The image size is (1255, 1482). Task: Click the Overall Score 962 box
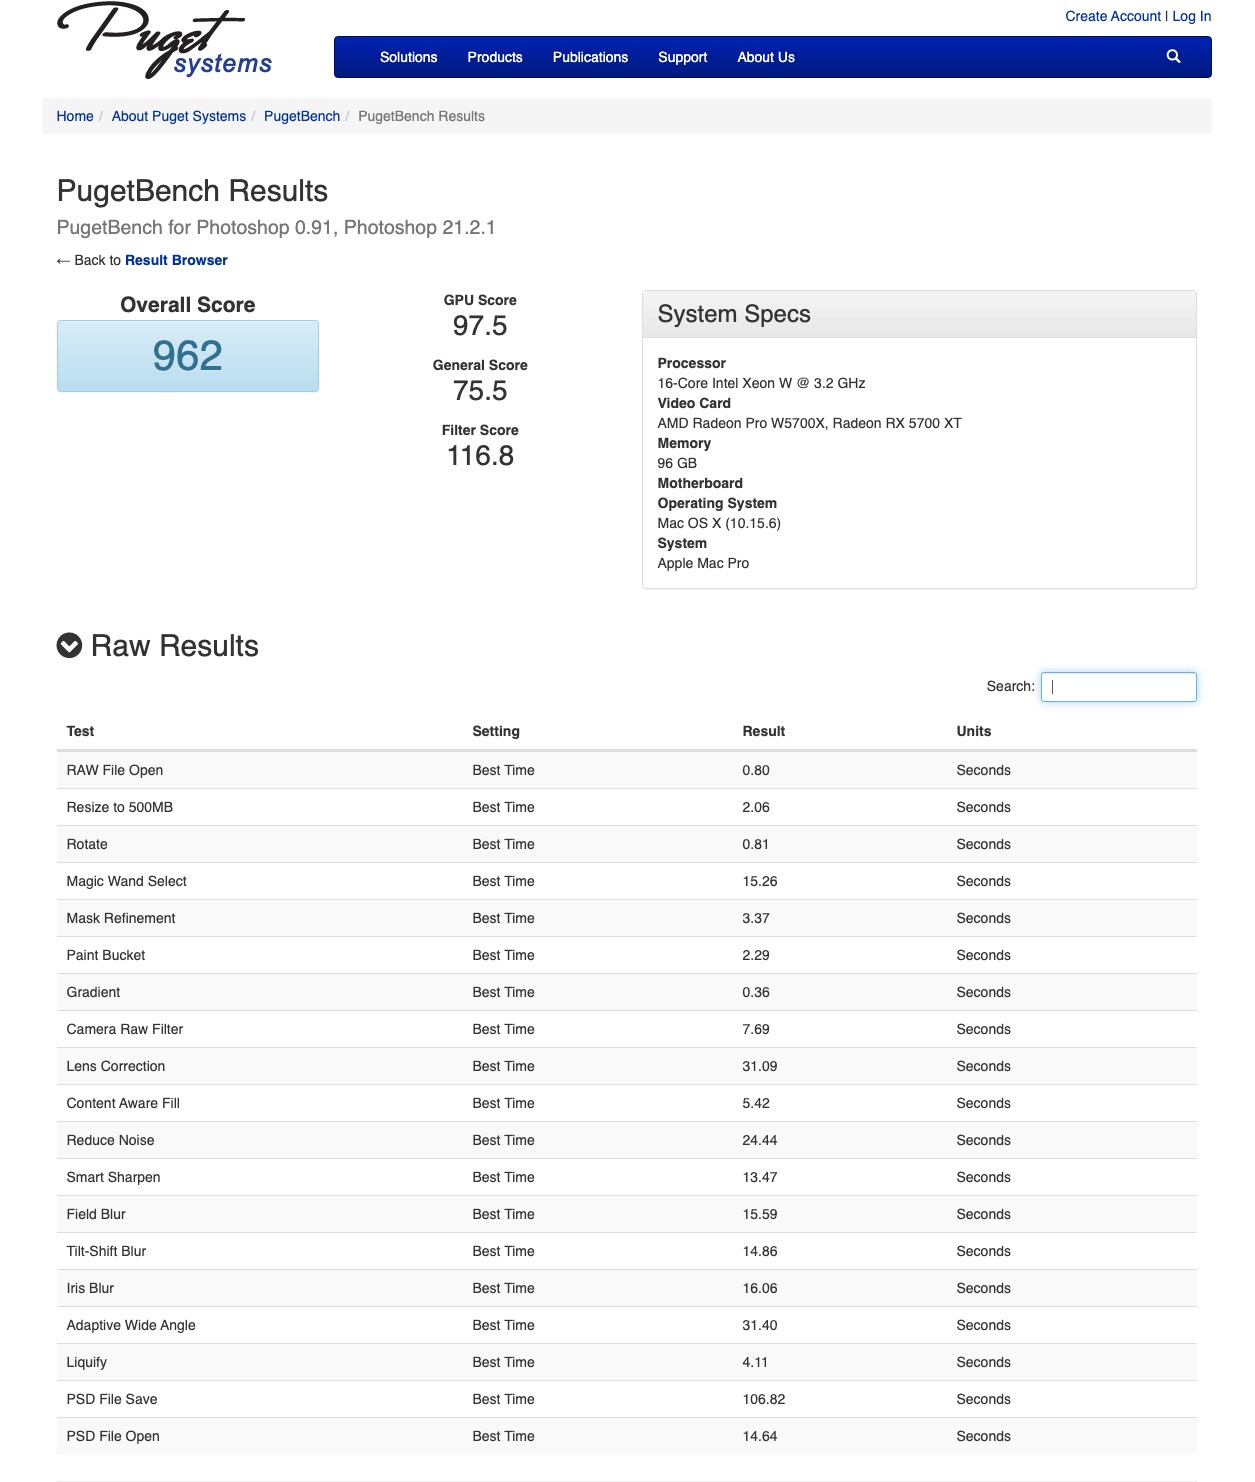(188, 356)
